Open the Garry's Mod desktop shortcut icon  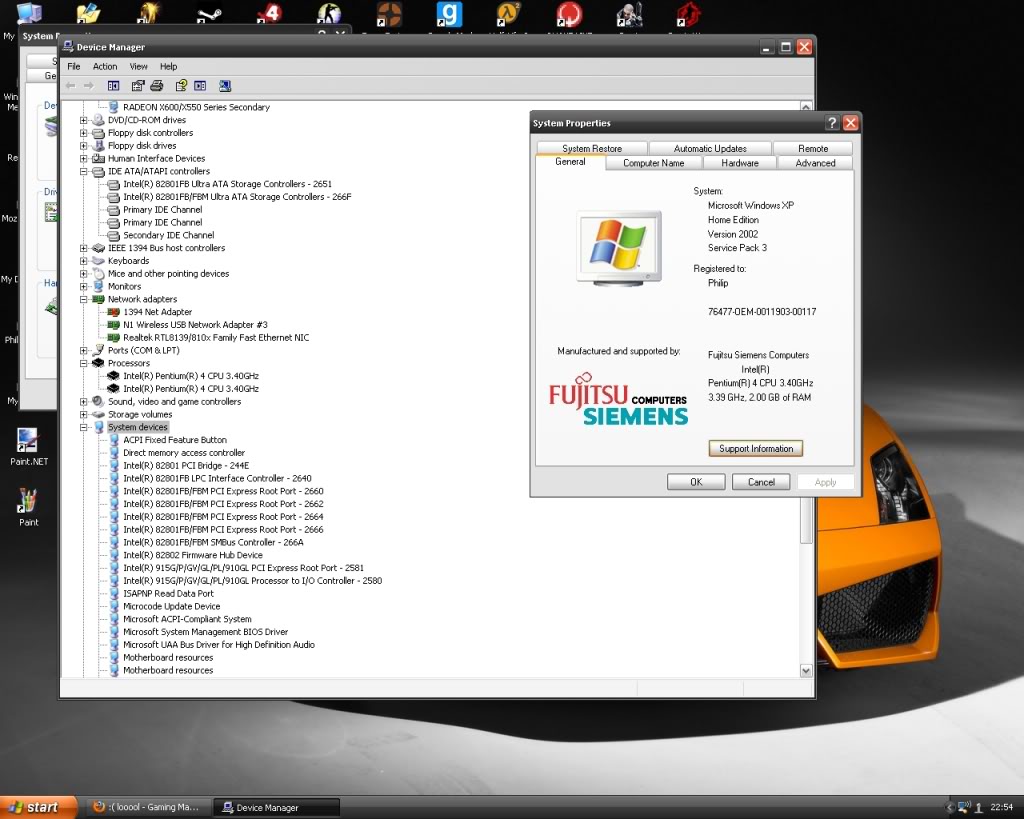pyautogui.click(x=449, y=14)
